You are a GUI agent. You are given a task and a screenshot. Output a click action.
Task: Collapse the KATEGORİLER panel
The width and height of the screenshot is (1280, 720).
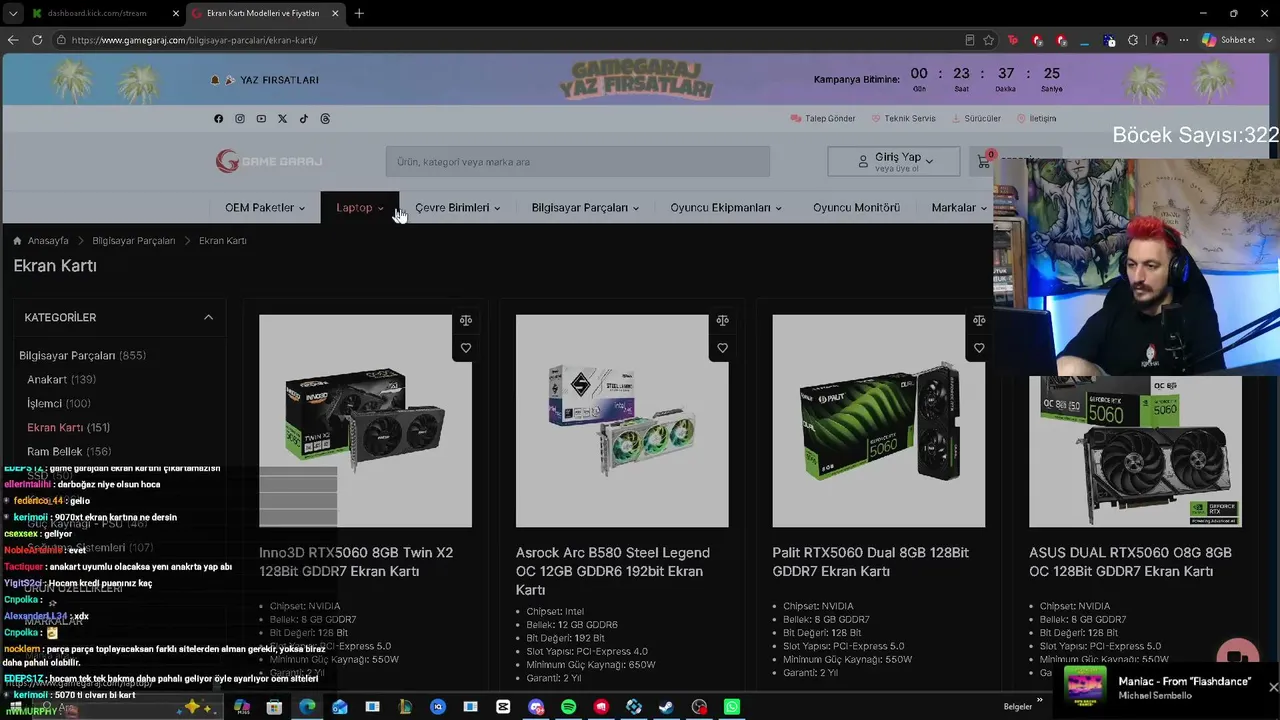pos(208,318)
